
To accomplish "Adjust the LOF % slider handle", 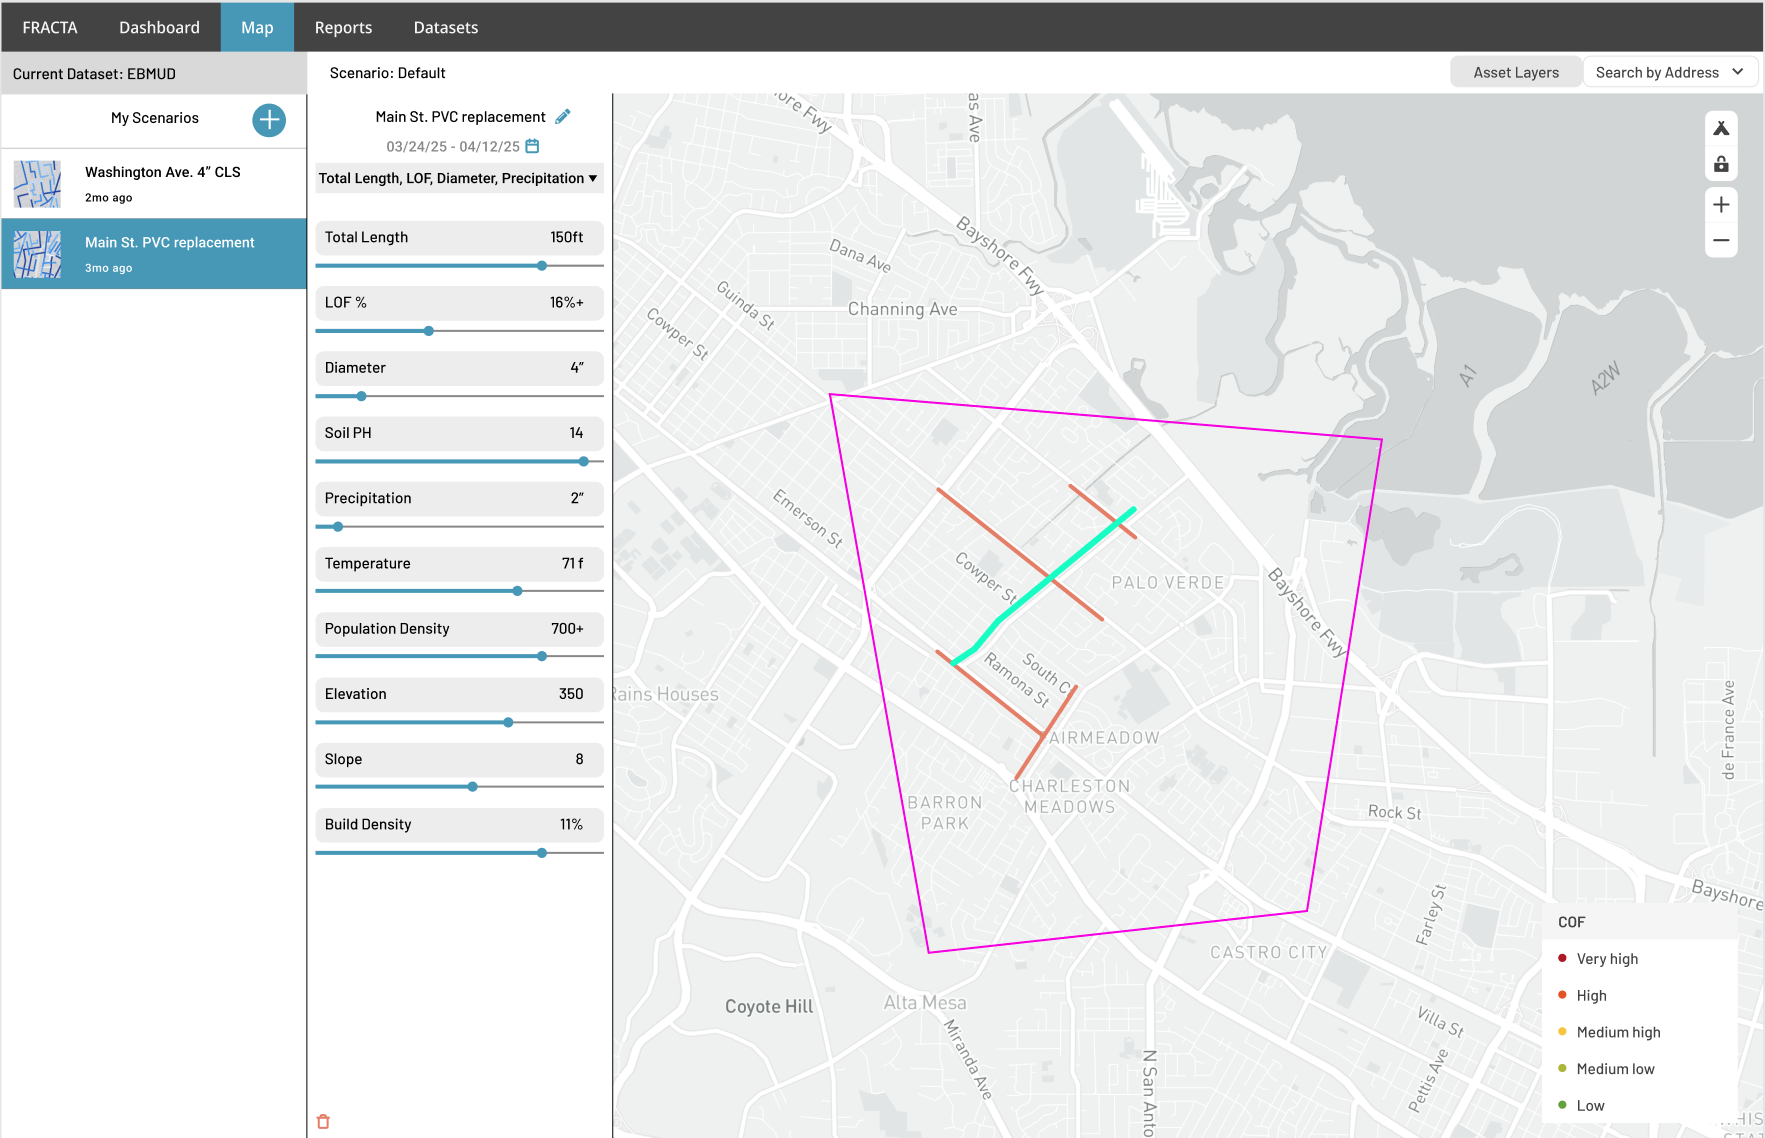I will pos(429,331).
